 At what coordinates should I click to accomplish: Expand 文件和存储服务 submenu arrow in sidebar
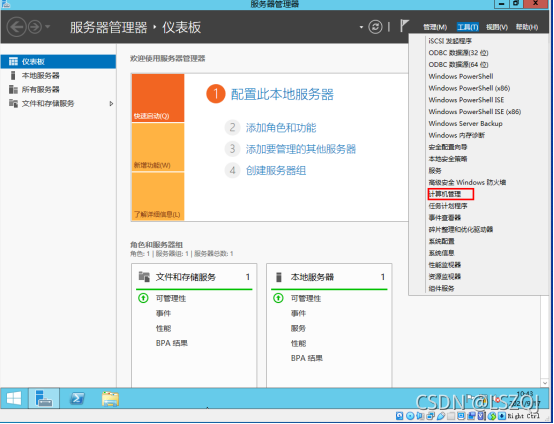point(111,104)
